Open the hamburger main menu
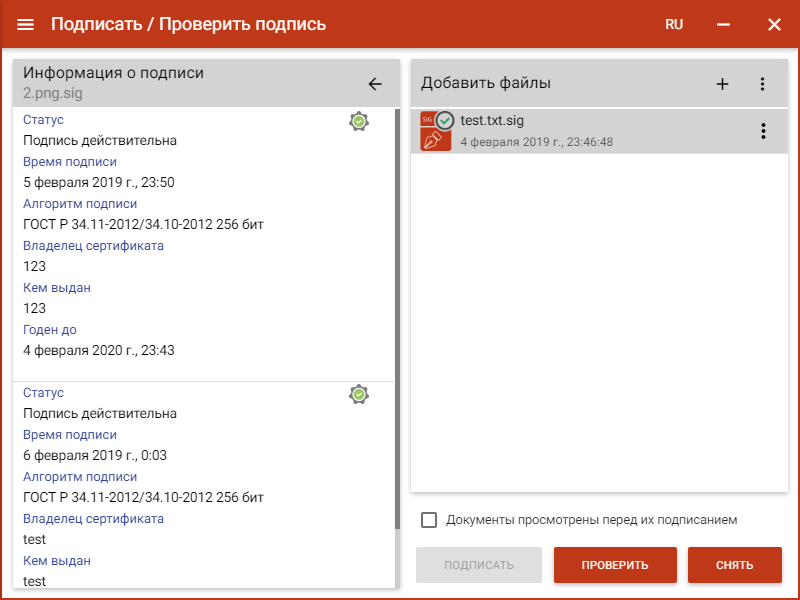 (26, 24)
